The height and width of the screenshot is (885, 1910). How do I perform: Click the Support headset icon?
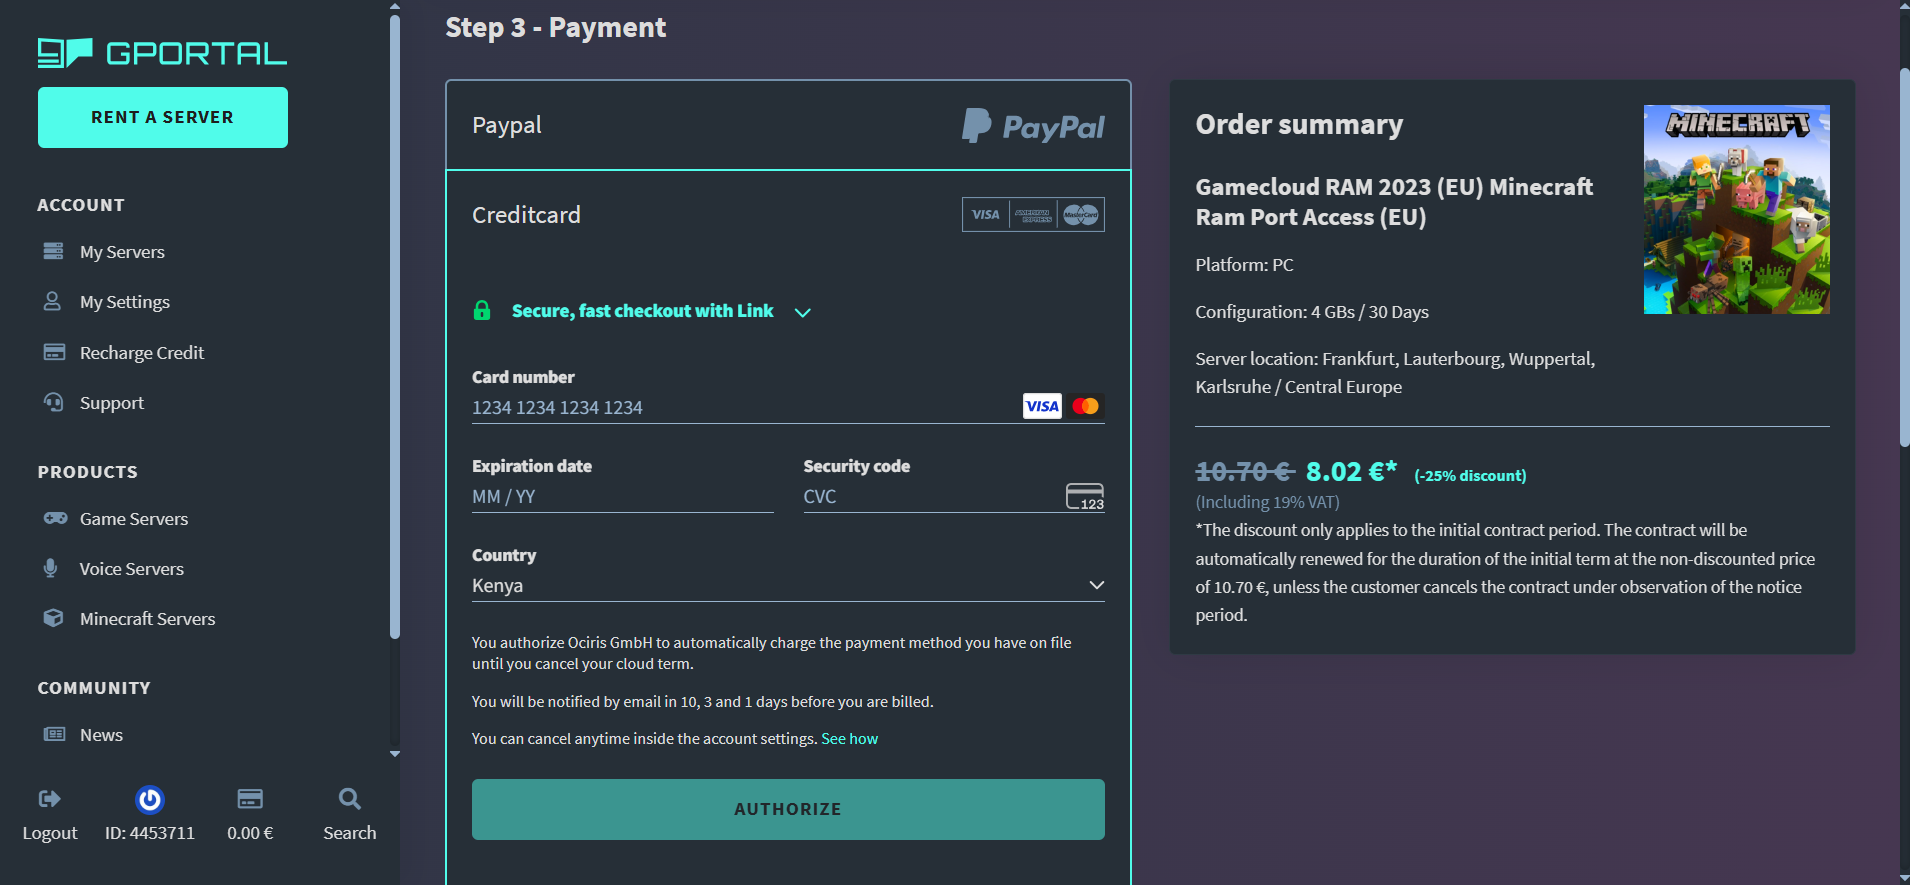click(54, 402)
